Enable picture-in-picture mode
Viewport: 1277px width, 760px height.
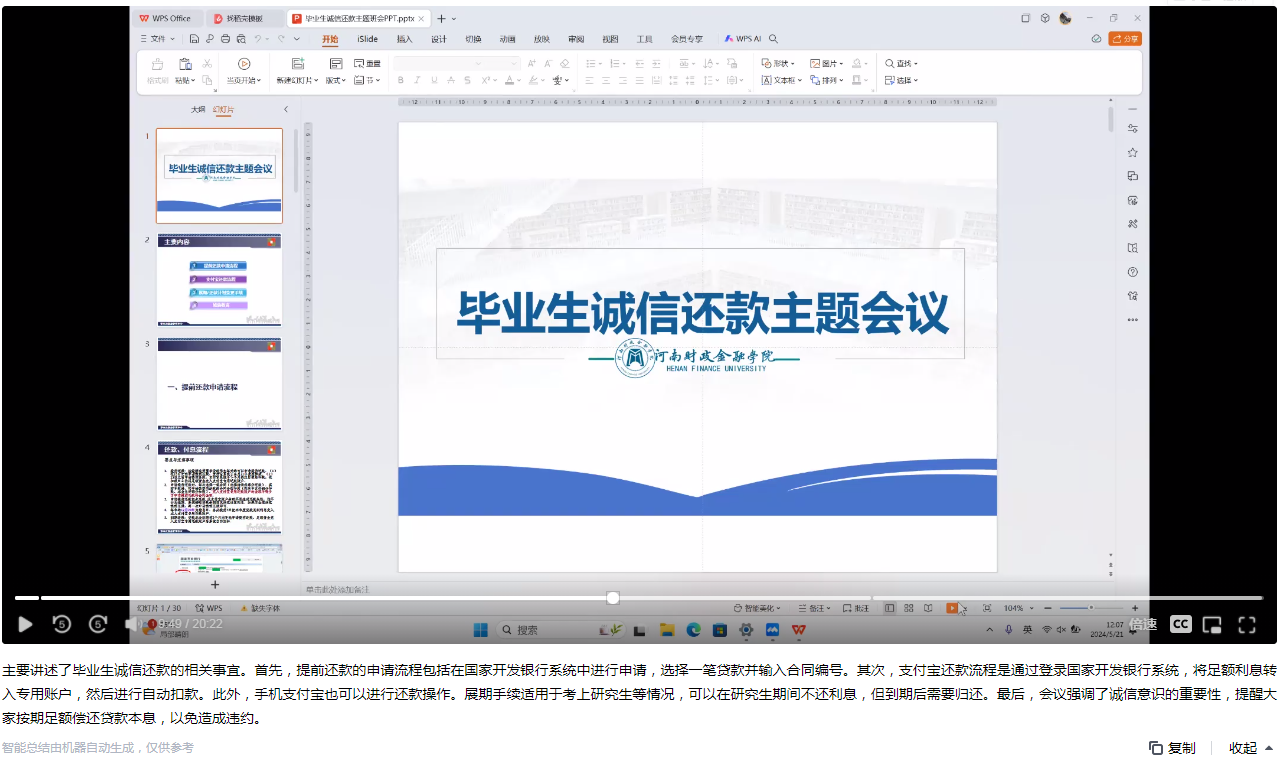1212,625
